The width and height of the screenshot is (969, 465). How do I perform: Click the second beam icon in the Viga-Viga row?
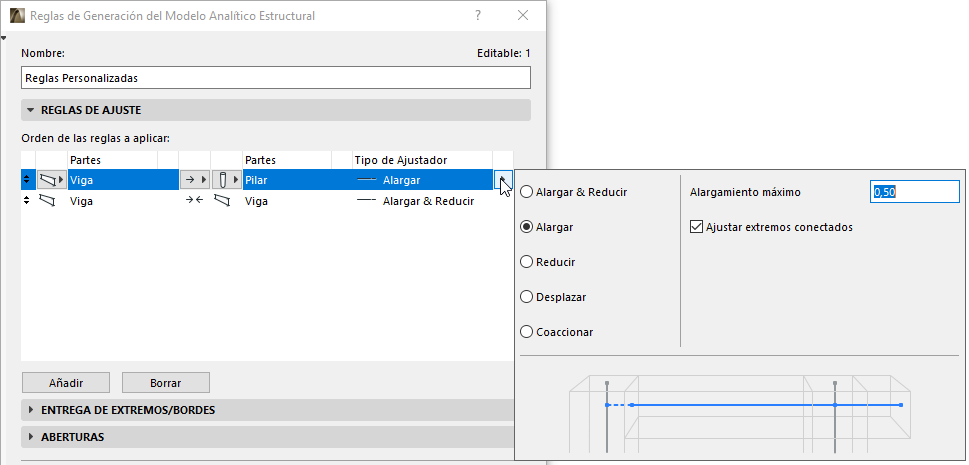(x=222, y=201)
